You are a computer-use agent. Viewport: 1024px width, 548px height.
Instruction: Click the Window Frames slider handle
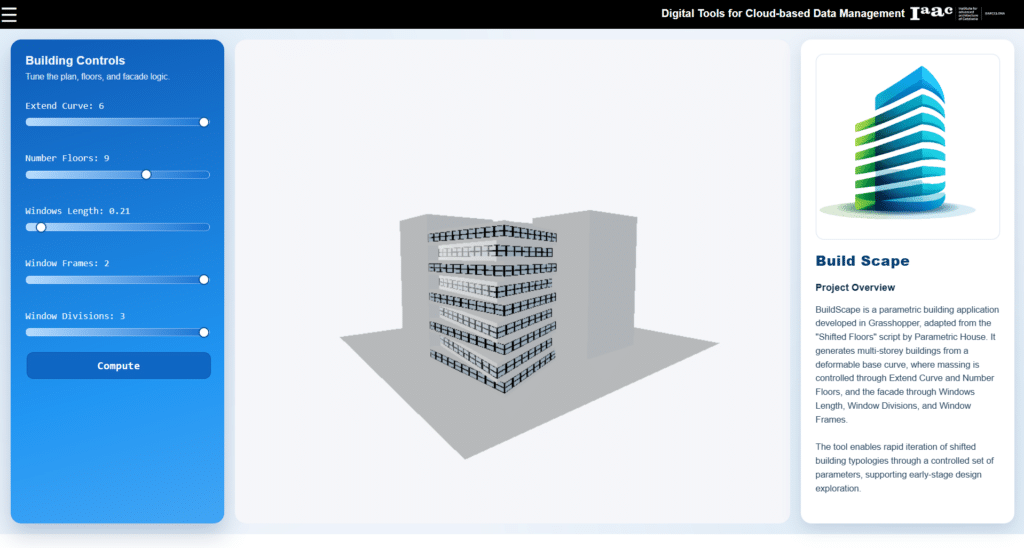(204, 280)
